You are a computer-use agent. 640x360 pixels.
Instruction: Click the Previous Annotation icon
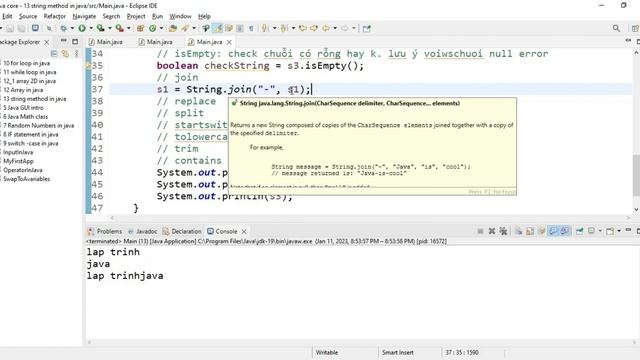pyautogui.click(x=284, y=28)
